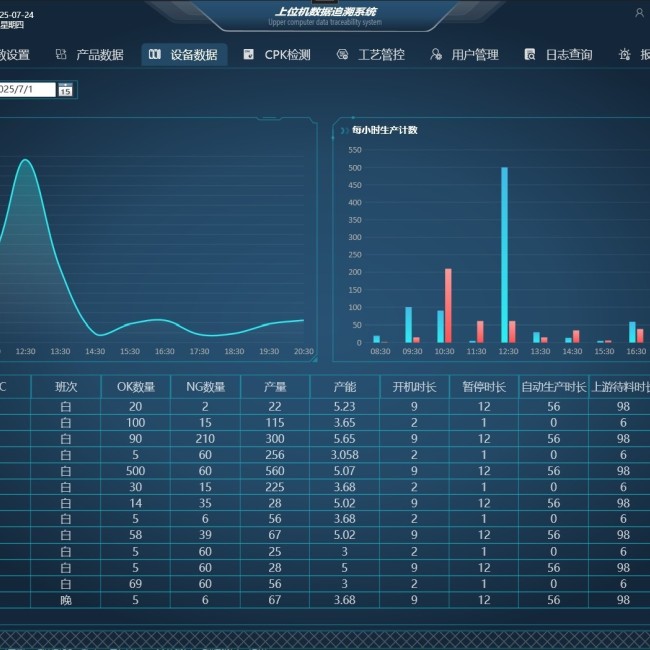Click the NG数量 cell showing 39
The width and height of the screenshot is (650, 650).
tap(205, 535)
